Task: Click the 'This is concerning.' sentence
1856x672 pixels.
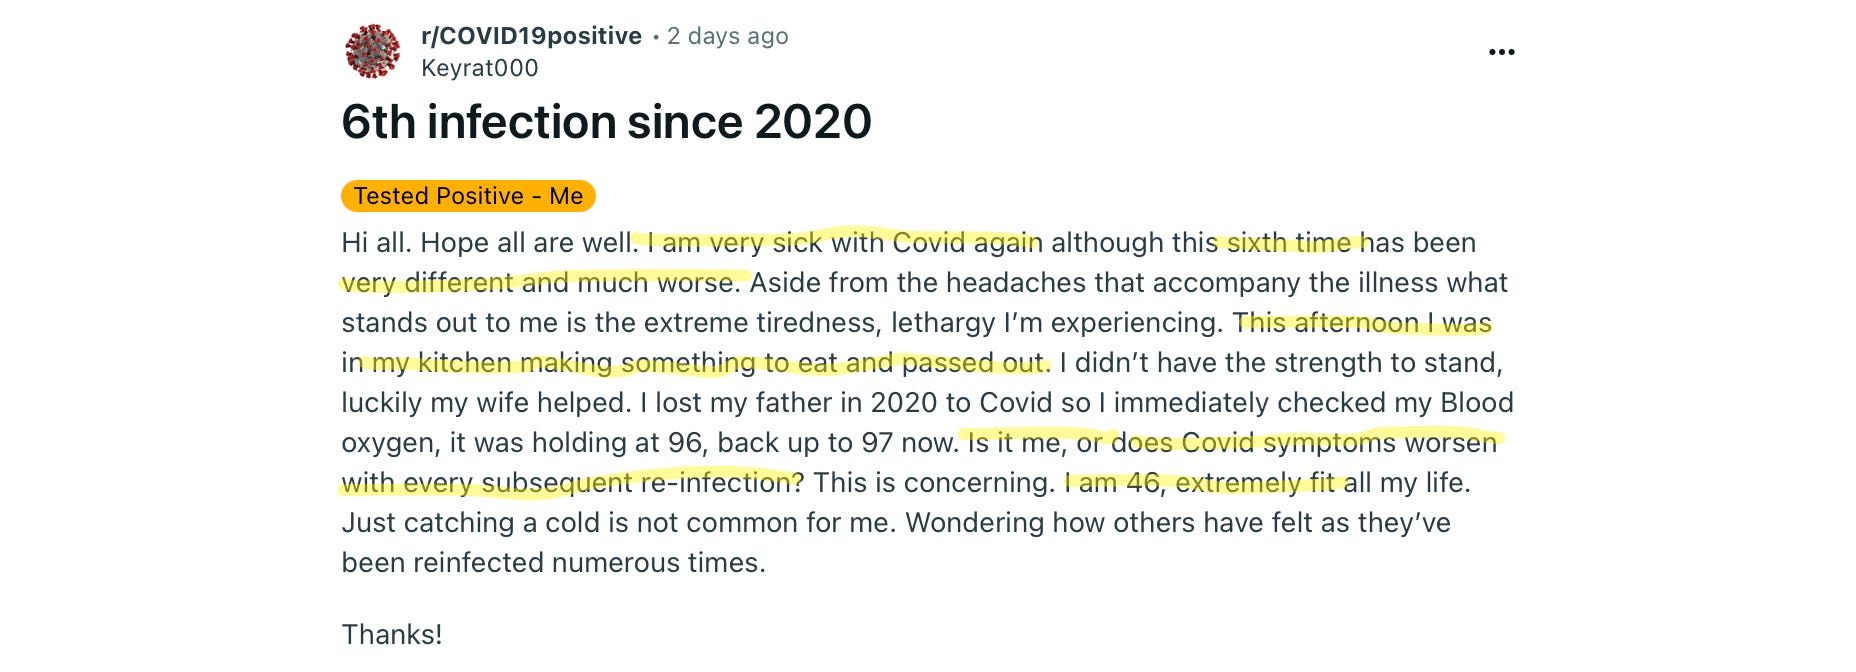Action: (933, 483)
